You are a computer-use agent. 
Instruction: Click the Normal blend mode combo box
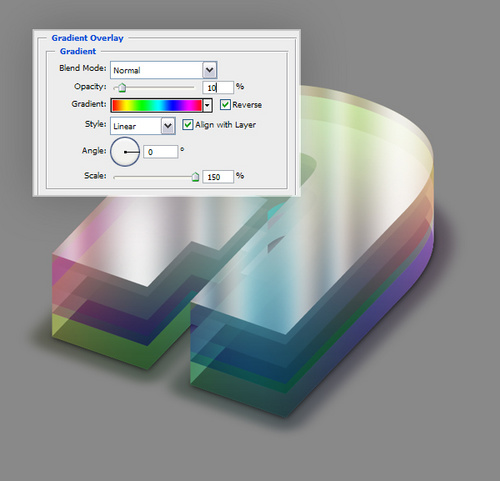[x=164, y=70]
